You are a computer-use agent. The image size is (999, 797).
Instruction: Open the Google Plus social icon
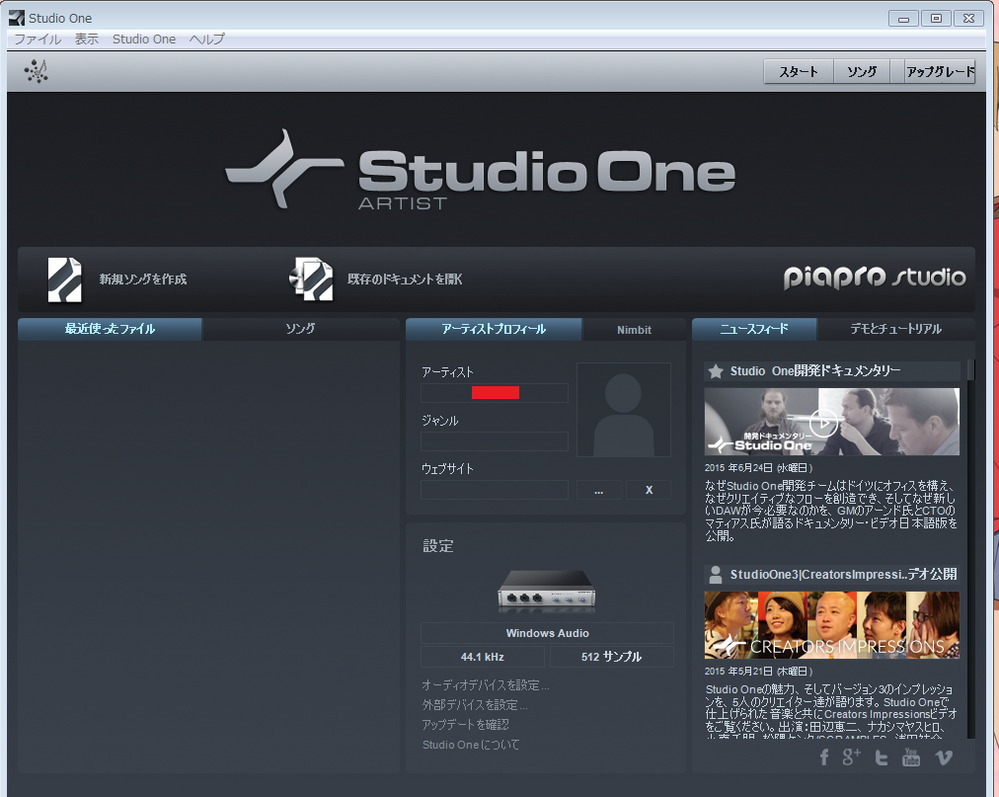(x=851, y=756)
